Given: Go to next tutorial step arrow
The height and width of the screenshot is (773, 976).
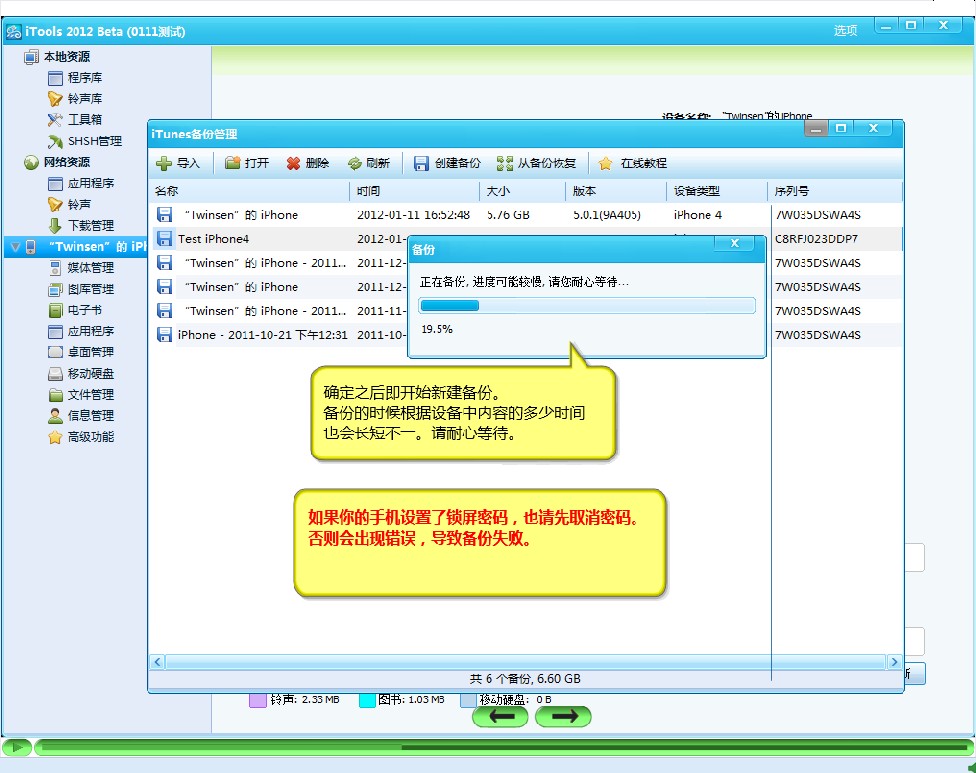Looking at the screenshot, I should (x=563, y=716).
